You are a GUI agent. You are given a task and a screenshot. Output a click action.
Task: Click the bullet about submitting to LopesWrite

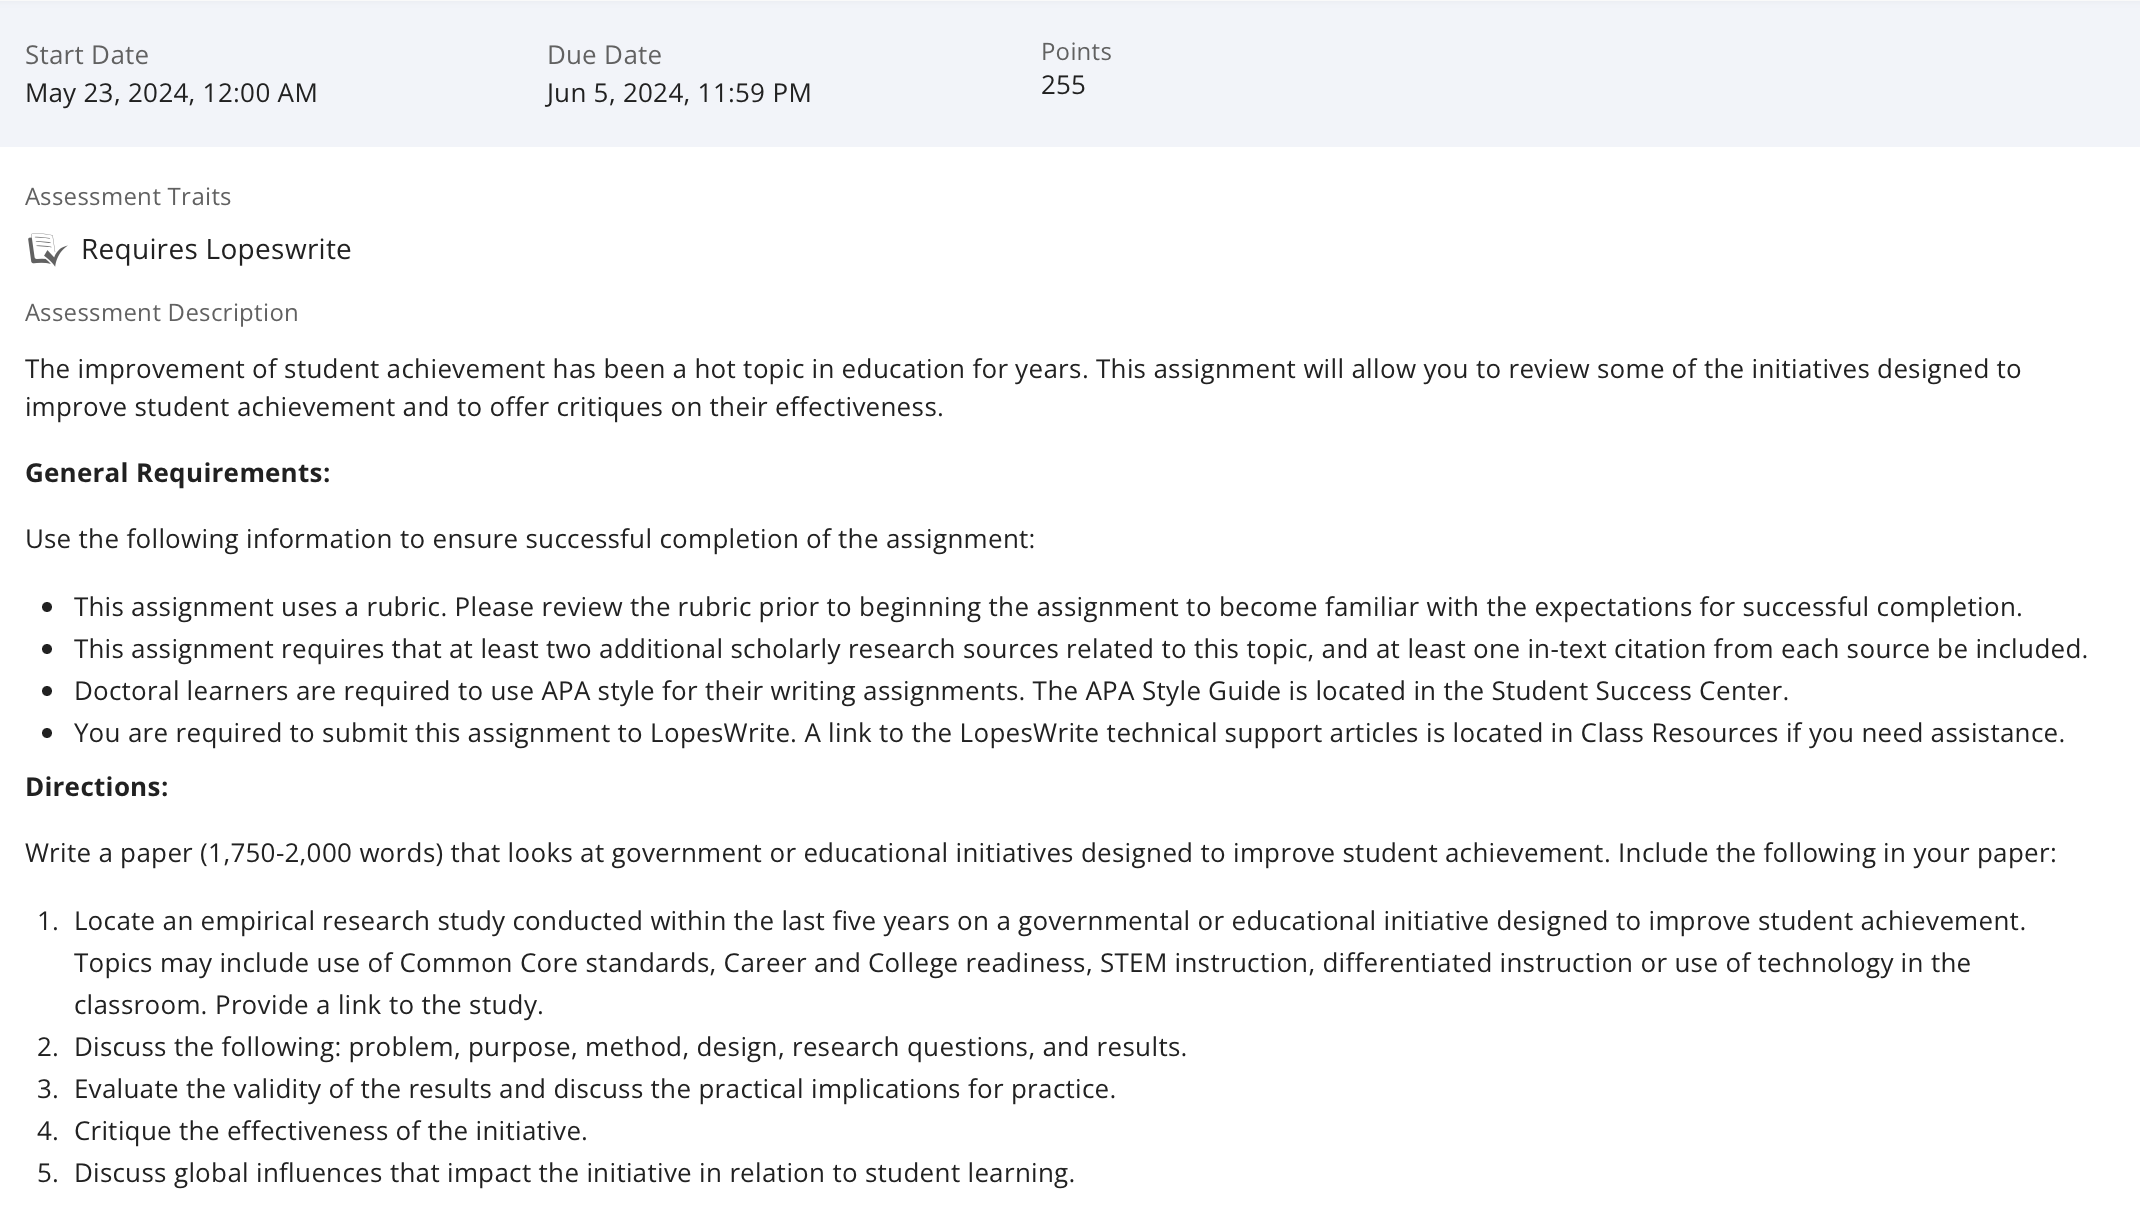coord(1069,733)
